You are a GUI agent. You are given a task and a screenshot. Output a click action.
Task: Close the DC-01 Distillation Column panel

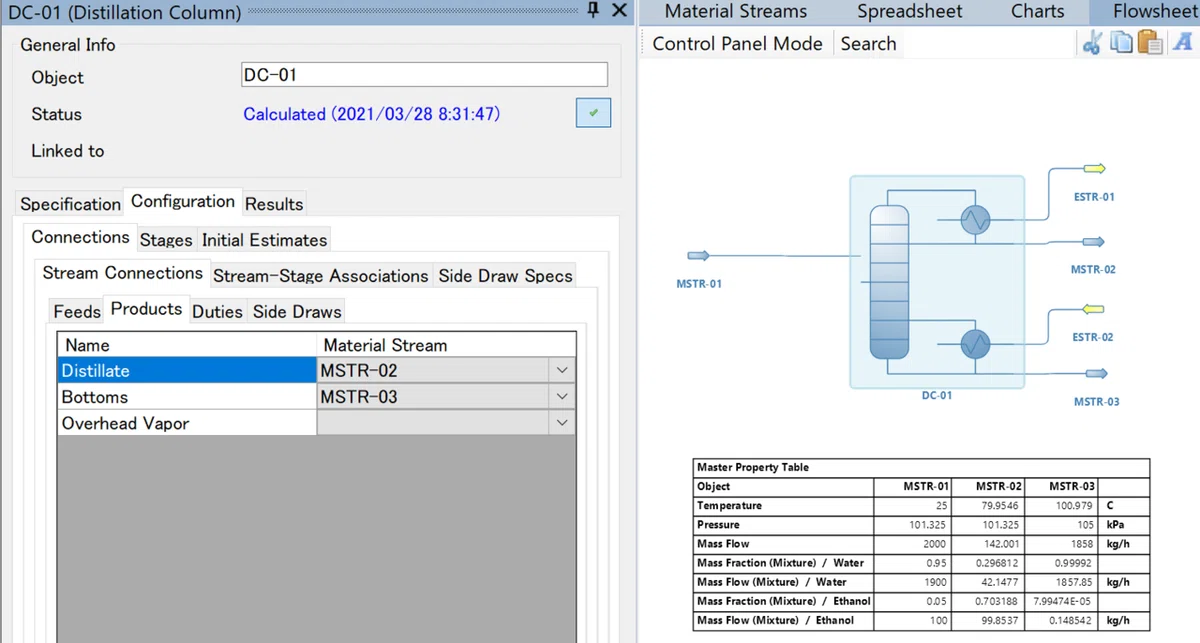619,11
